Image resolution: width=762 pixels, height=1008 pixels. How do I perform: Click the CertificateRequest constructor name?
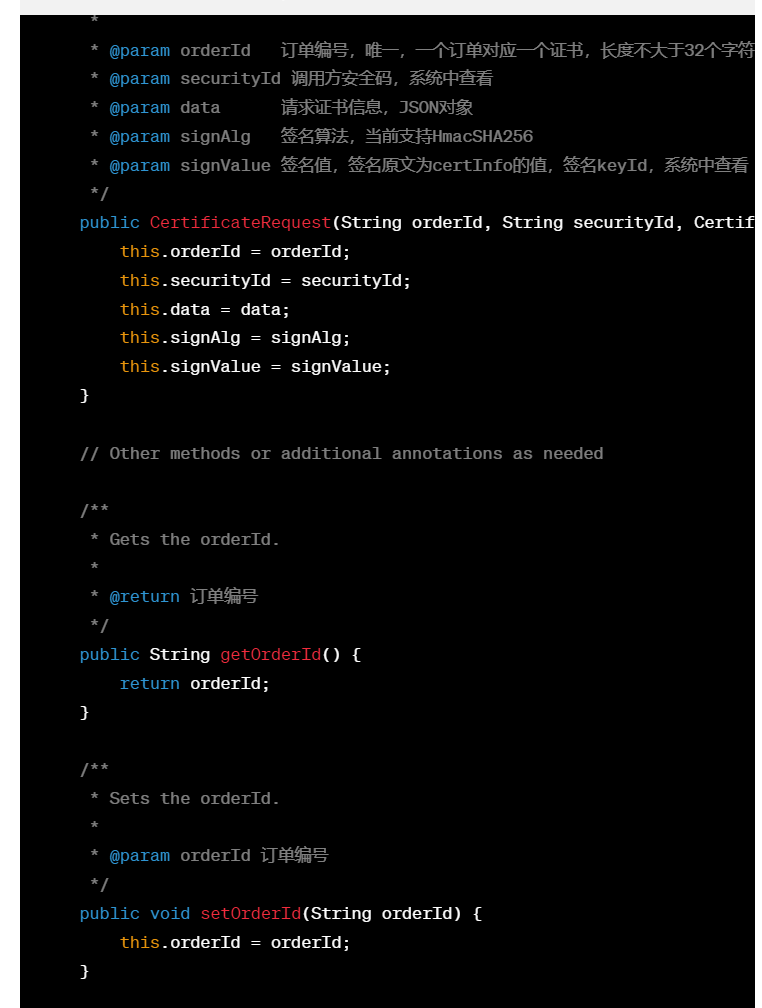tap(240, 223)
